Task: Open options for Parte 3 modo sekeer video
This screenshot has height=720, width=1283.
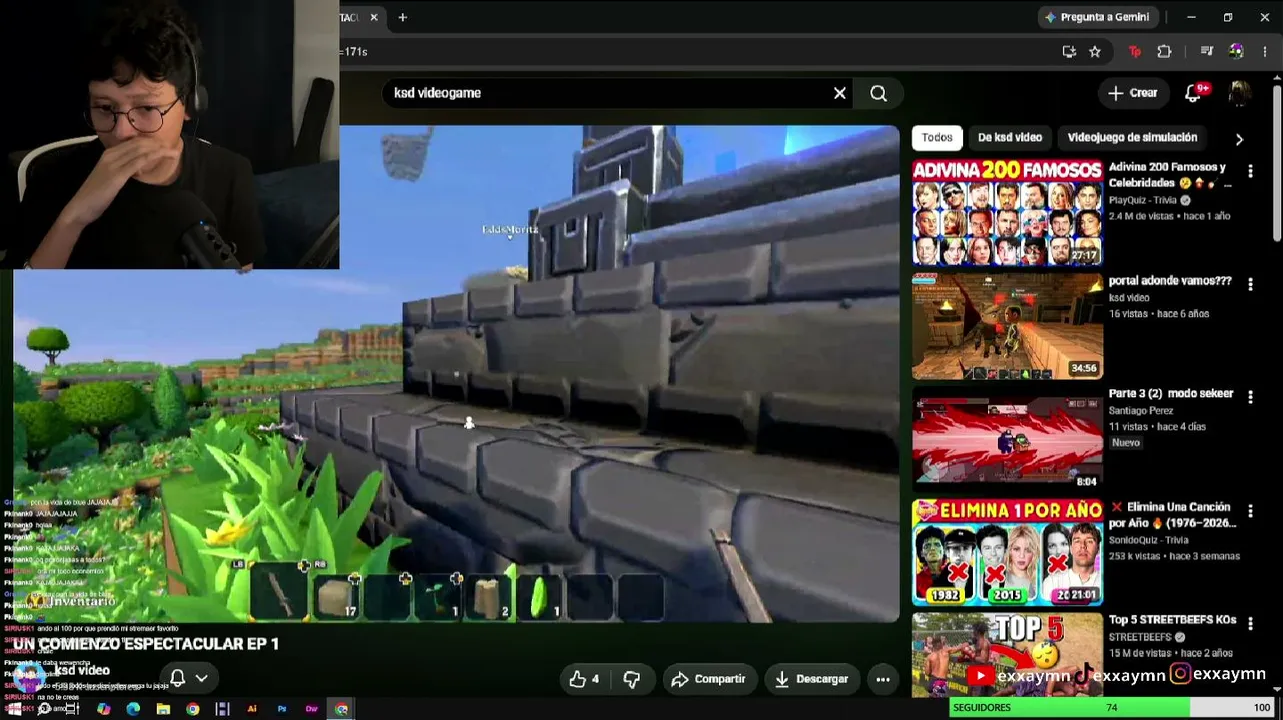Action: tap(1250, 397)
